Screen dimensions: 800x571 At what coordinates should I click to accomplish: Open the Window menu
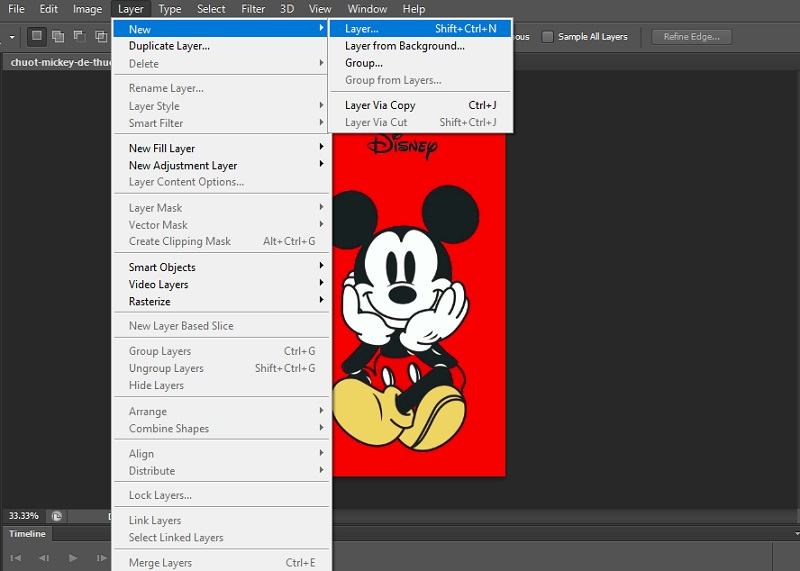pos(367,9)
